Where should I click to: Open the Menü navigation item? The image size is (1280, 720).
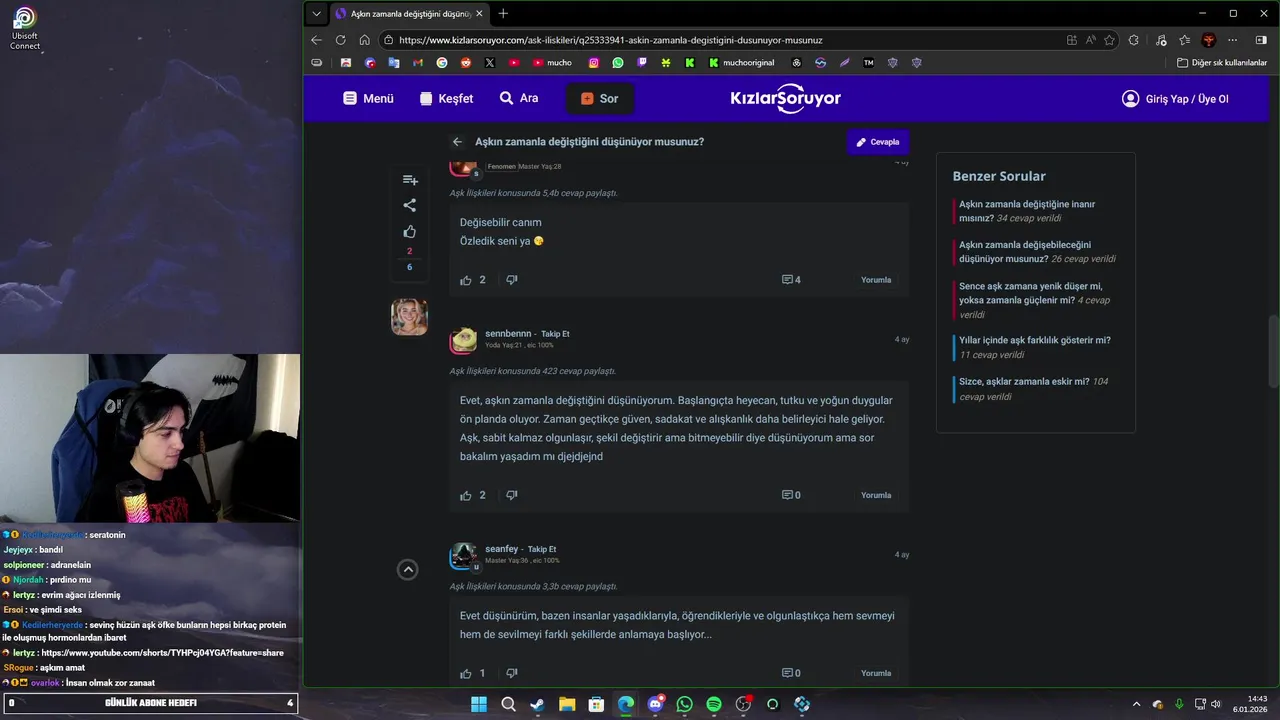coord(368,99)
